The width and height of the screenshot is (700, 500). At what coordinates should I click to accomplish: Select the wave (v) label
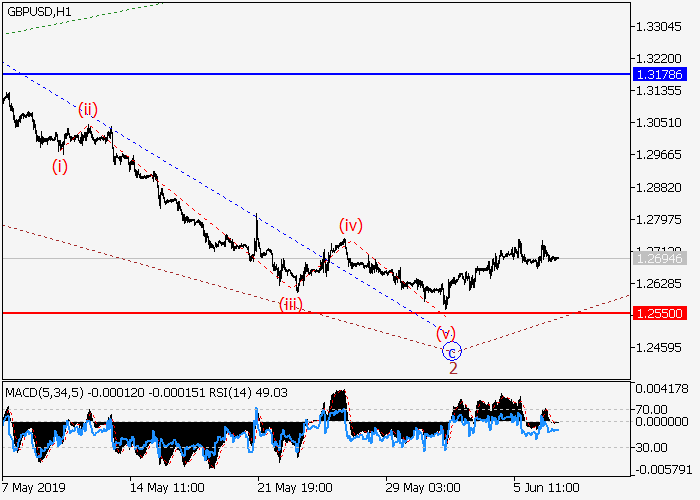[x=446, y=332]
